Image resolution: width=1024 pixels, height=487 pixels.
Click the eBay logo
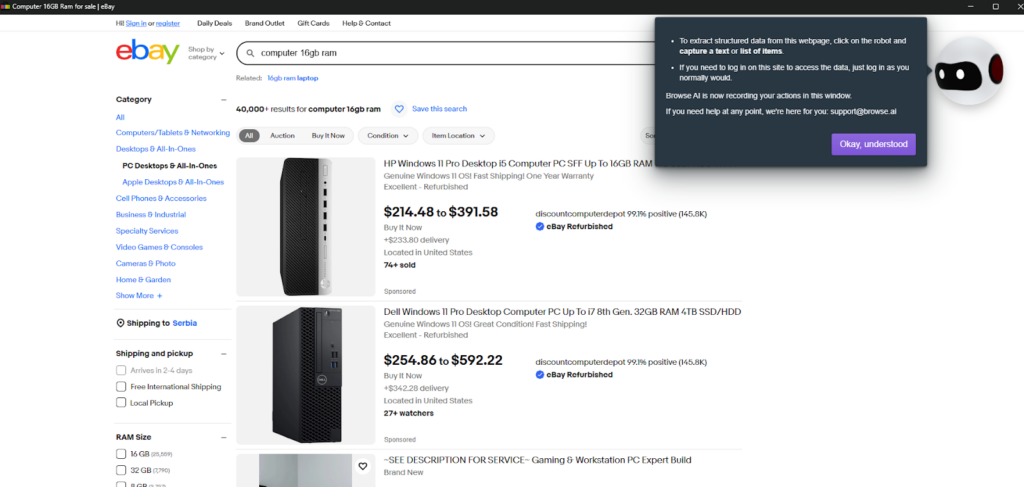[x=148, y=52]
